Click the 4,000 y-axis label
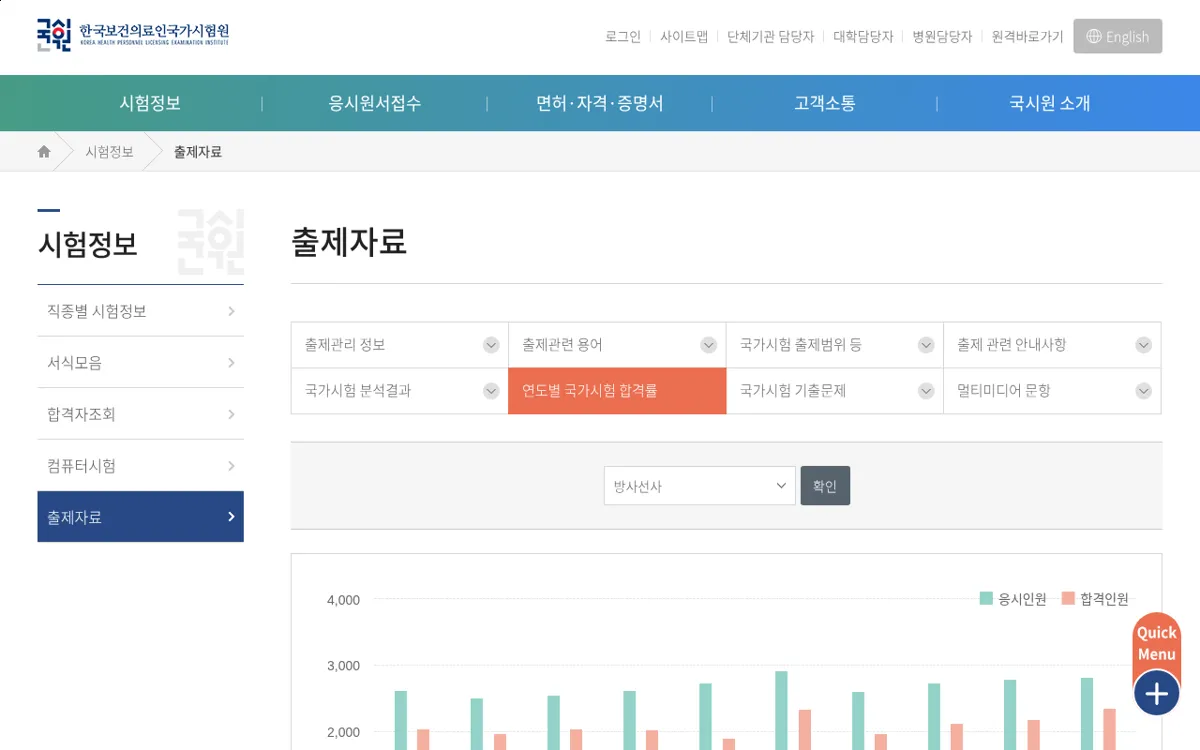This screenshot has width=1200, height=750. coord(343,600)
